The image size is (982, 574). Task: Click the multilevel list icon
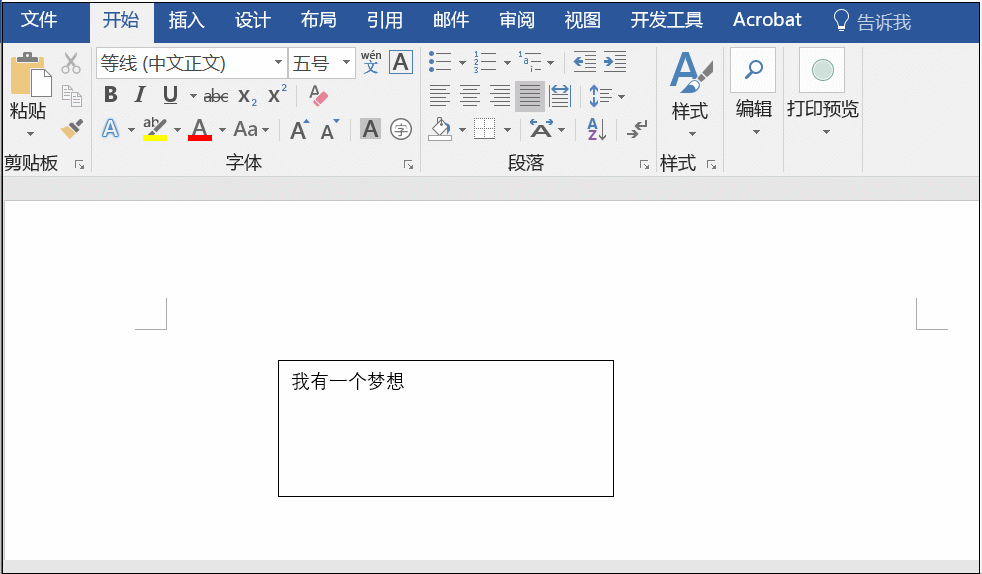530,62
